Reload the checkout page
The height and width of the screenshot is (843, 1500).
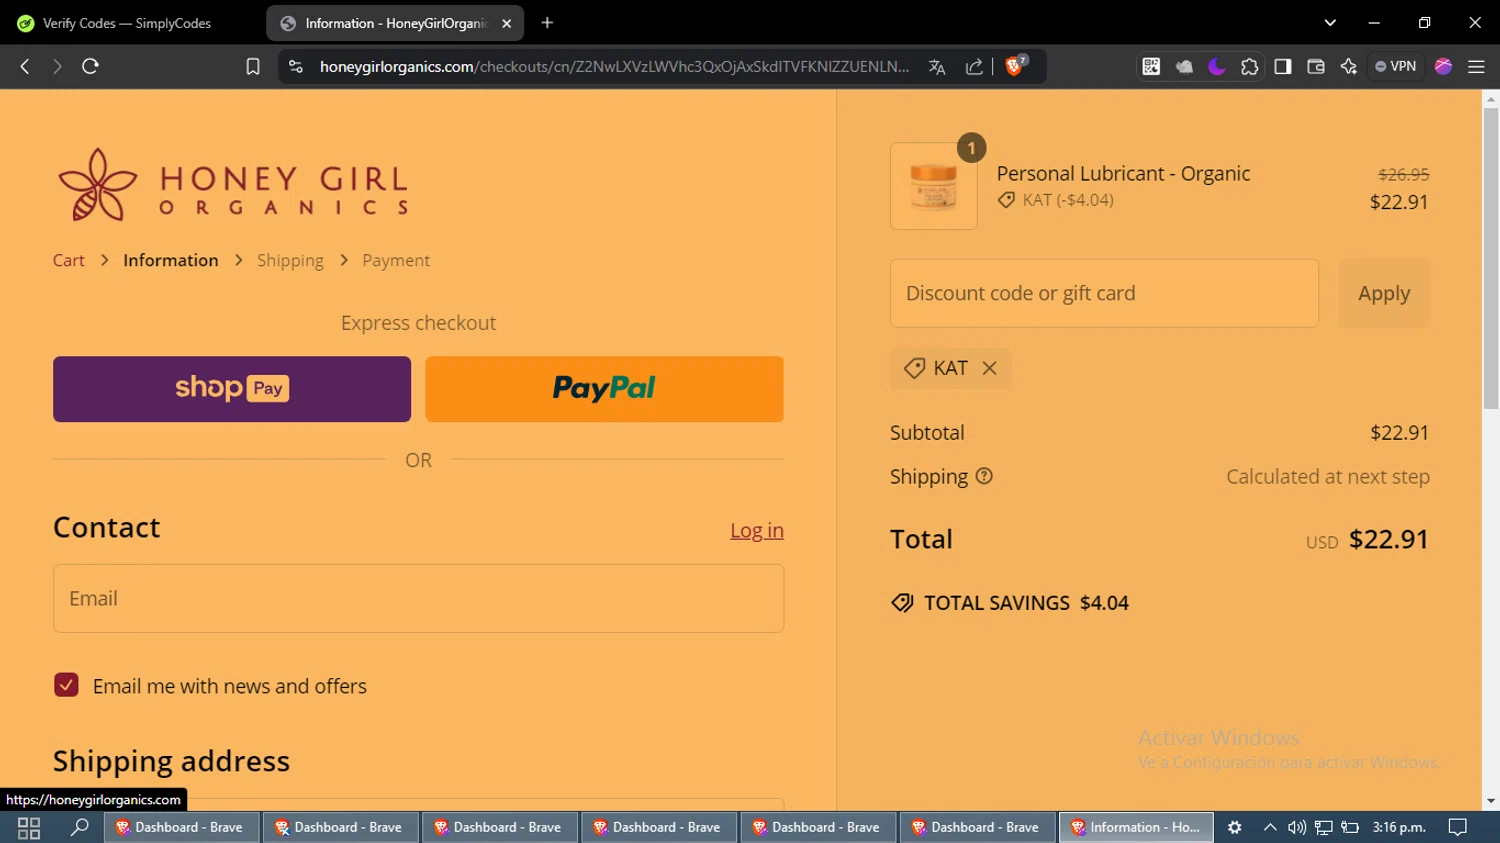click(90, 66)
